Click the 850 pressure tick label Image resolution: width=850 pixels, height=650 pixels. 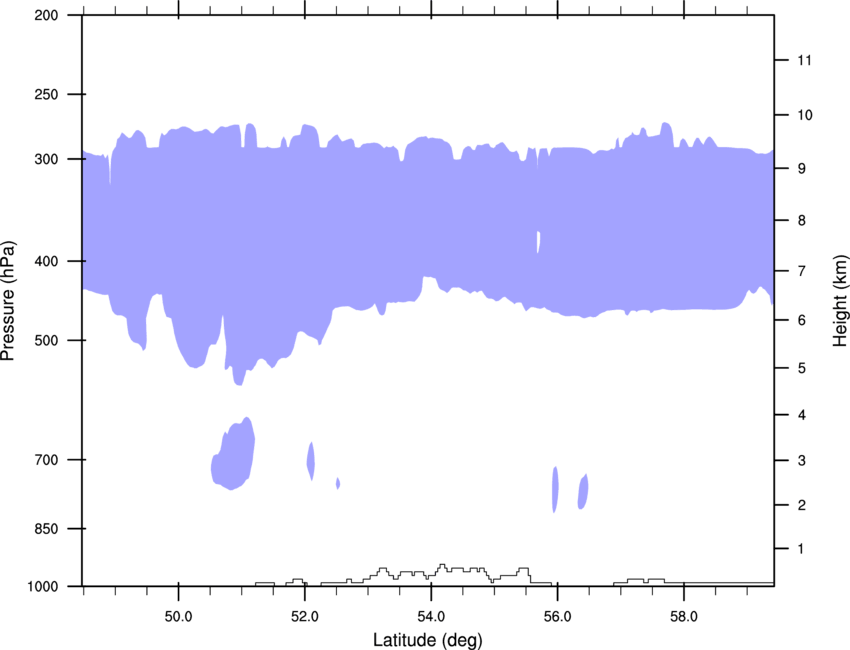(46, 529)
